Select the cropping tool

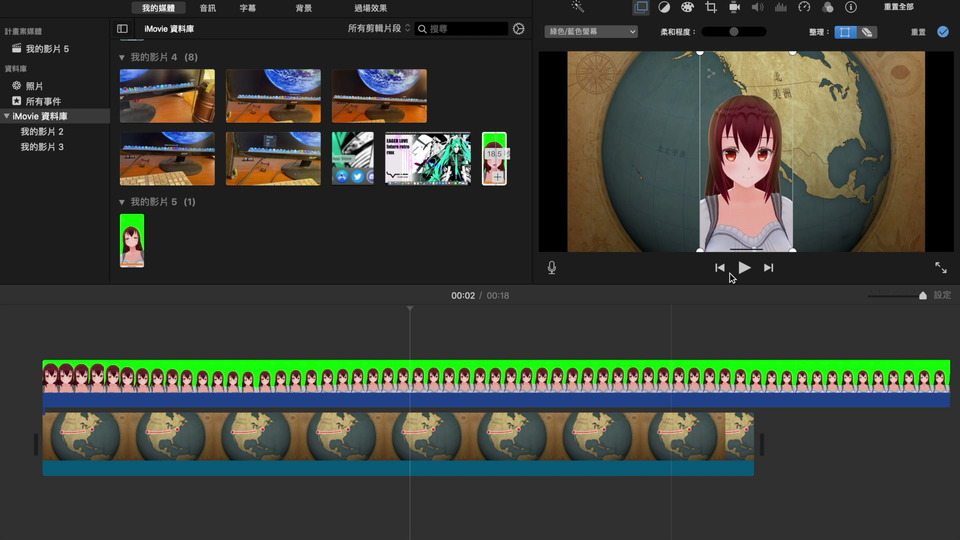tap(711, 7)
